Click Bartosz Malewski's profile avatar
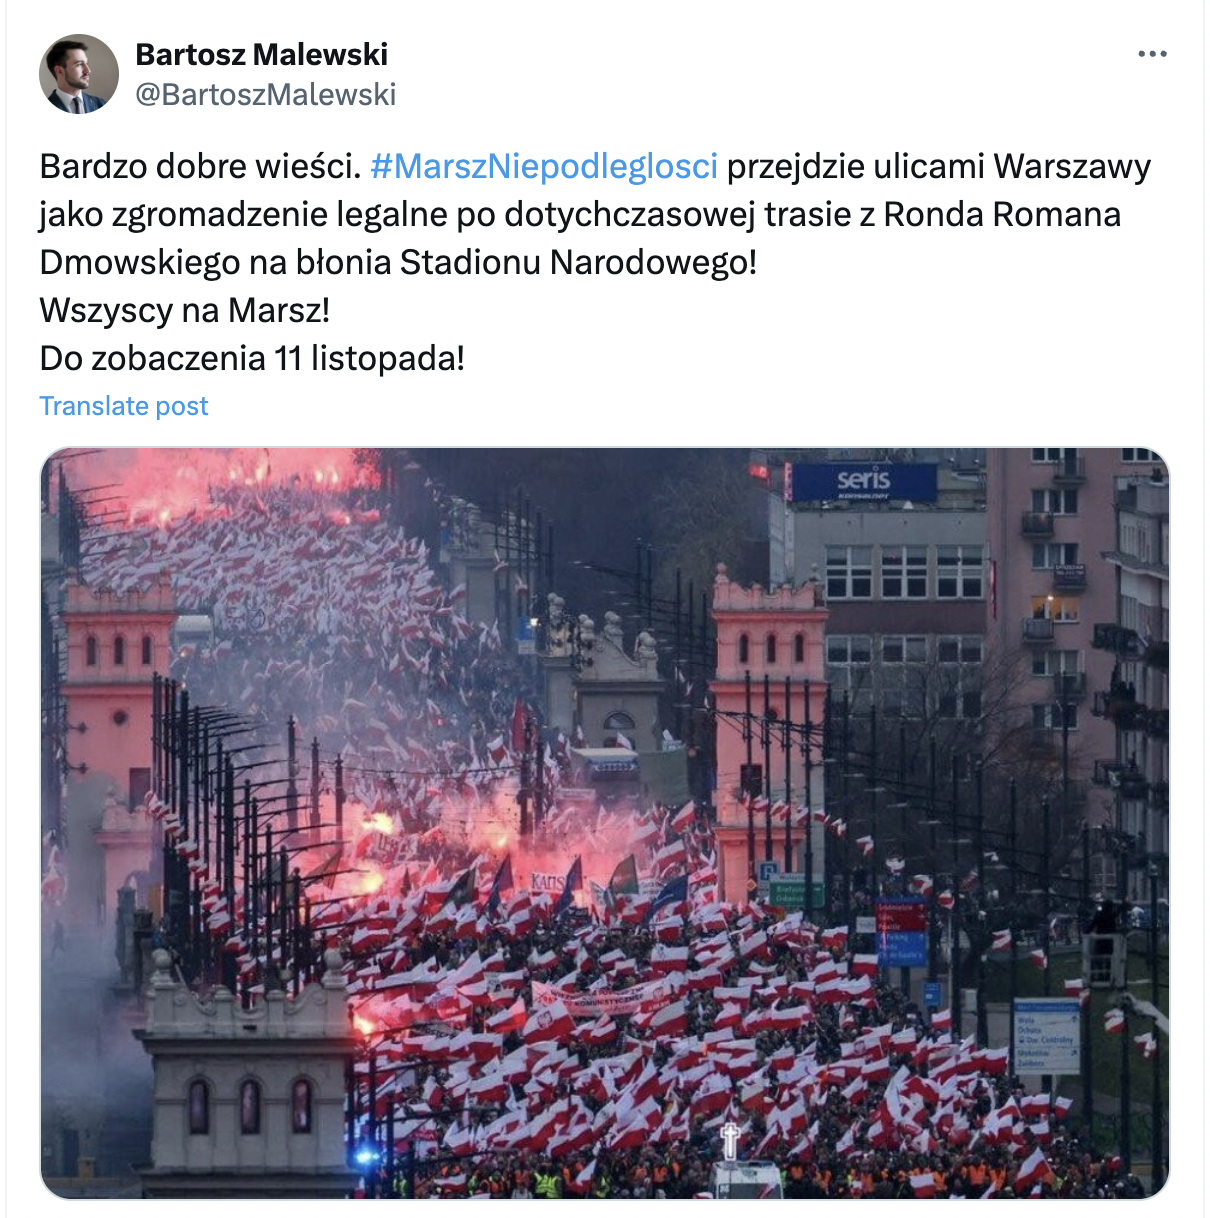 (79, 74)
